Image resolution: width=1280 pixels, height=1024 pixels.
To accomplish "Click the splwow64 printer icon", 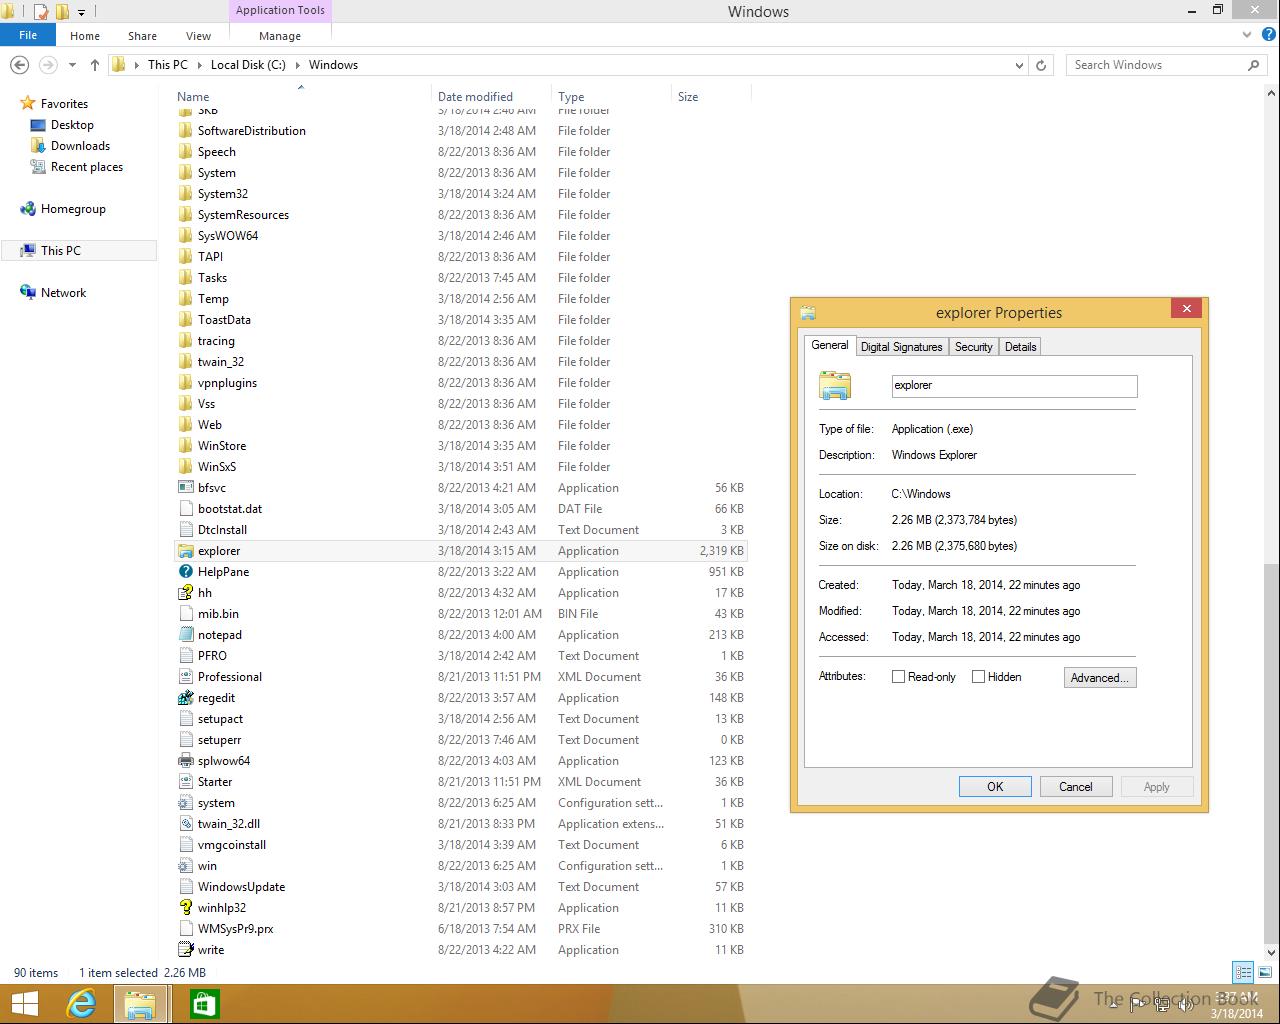I will [185, 761].
